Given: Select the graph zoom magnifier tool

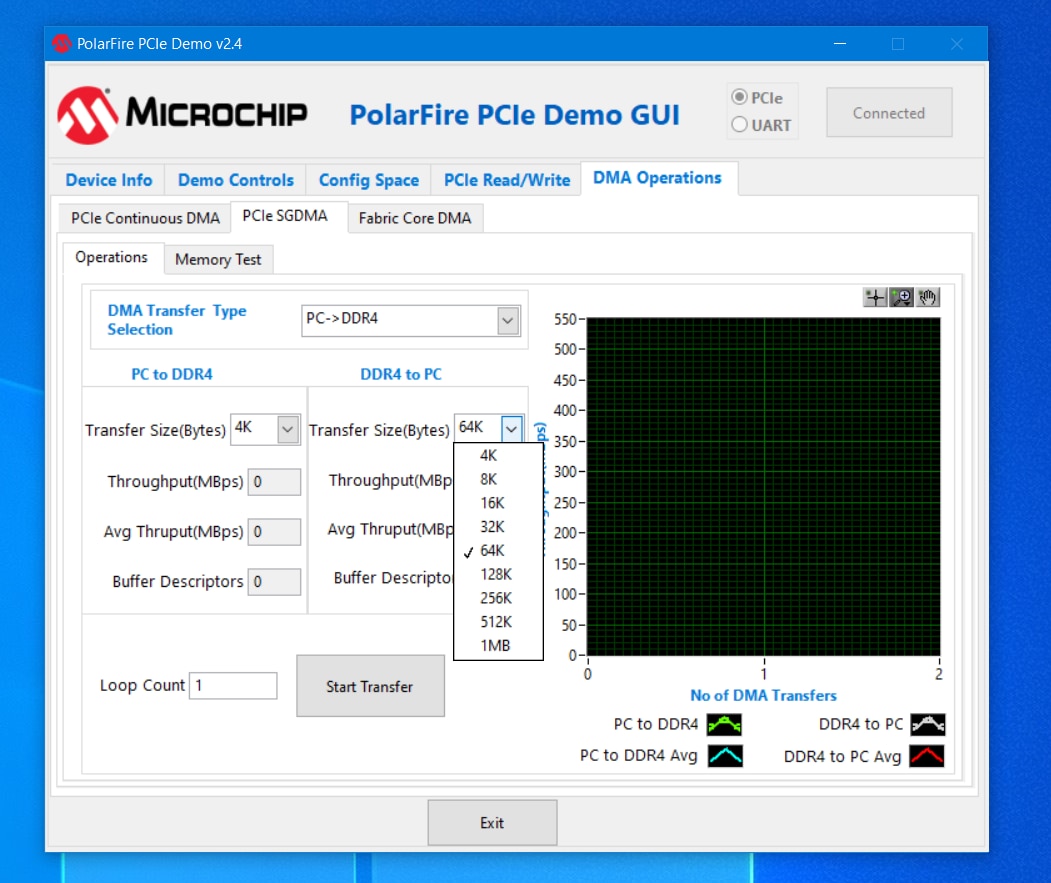Looking at the screenshot, I should click(902, 297).
